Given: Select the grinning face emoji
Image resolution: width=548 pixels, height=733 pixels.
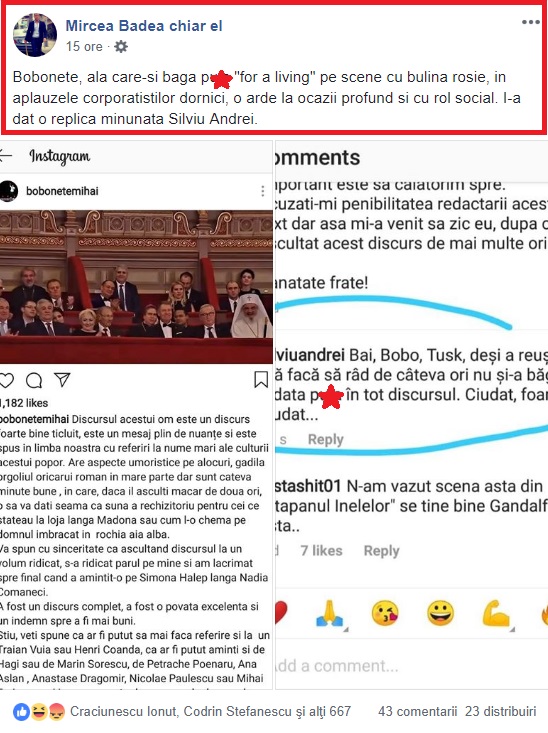Looking at the screenshot, I should point(440,613).
